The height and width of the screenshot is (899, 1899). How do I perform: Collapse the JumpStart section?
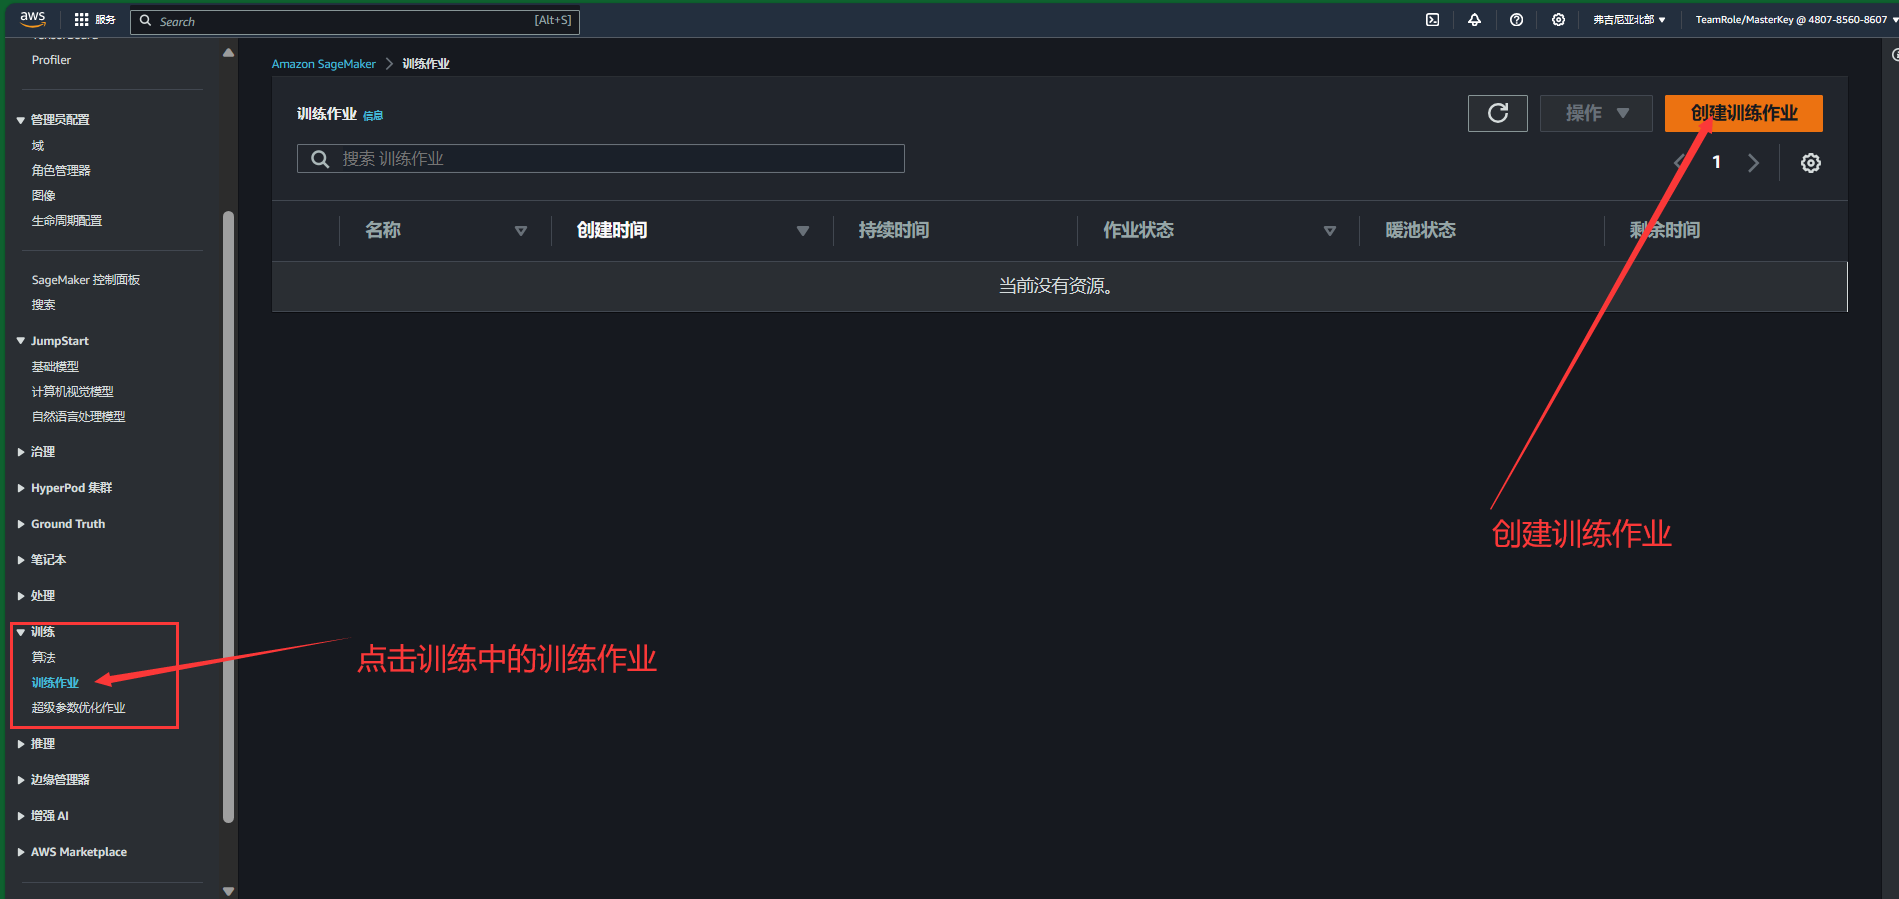[x=20, y=341]
